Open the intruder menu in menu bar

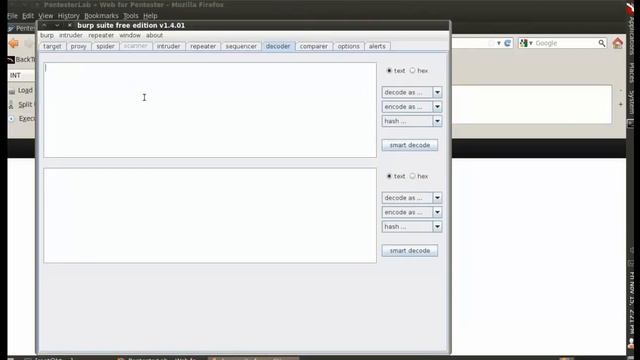[71, 35]
